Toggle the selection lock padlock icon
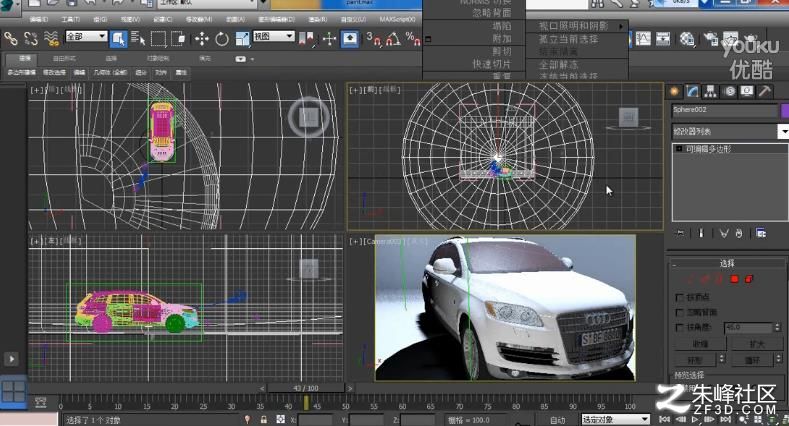 (x=264, y=419)
